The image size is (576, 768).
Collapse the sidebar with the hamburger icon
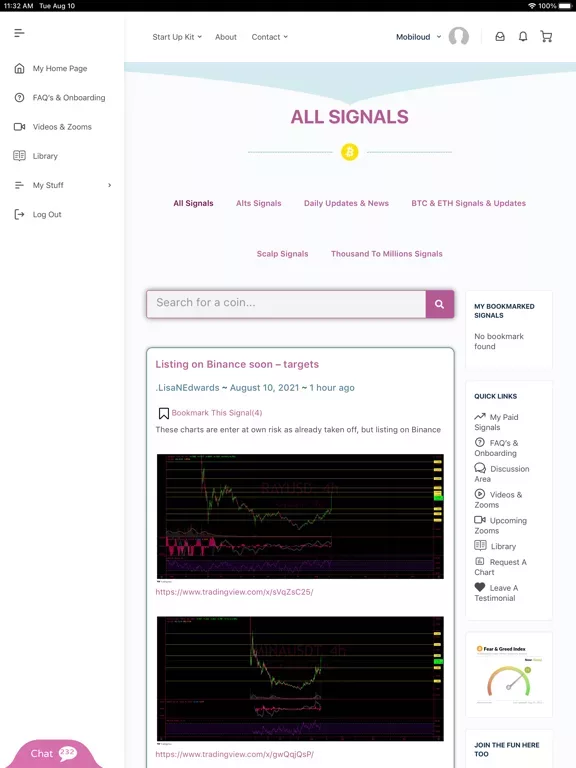tap(19, 33)
